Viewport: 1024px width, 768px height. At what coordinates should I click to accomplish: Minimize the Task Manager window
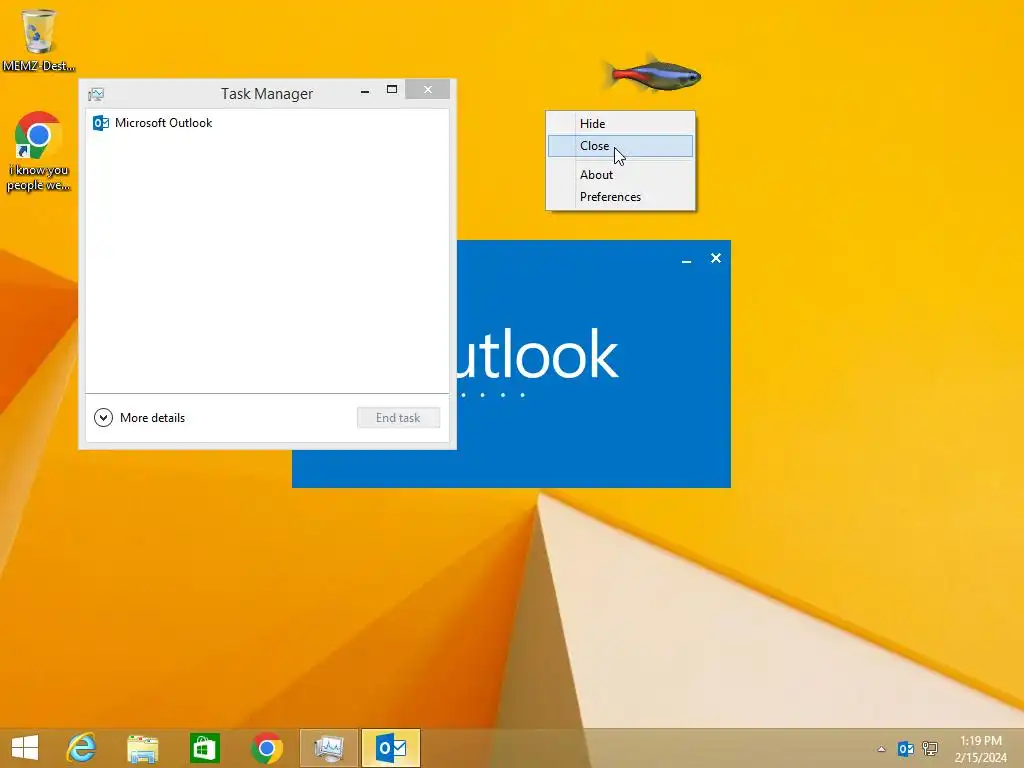365,91
